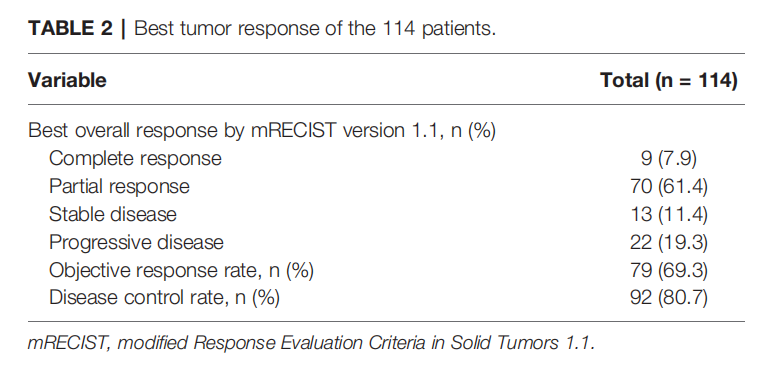Viewport: 773px width, 369px height.
Task: Select the Partial response row label
Action: point(119,187)
